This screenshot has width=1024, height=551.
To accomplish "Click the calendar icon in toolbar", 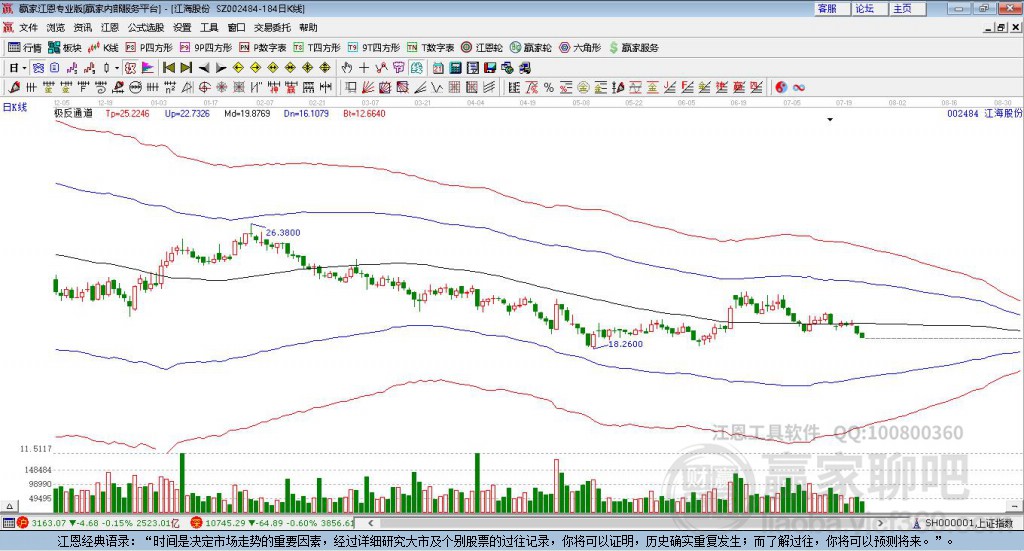I will click(x=438, y=68).
